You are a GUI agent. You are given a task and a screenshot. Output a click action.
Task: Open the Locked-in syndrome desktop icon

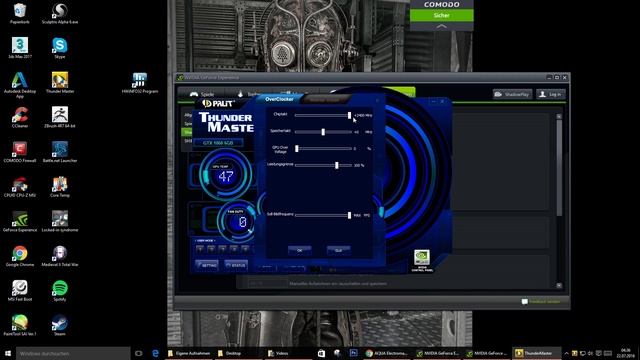click(x=60, y=221)
